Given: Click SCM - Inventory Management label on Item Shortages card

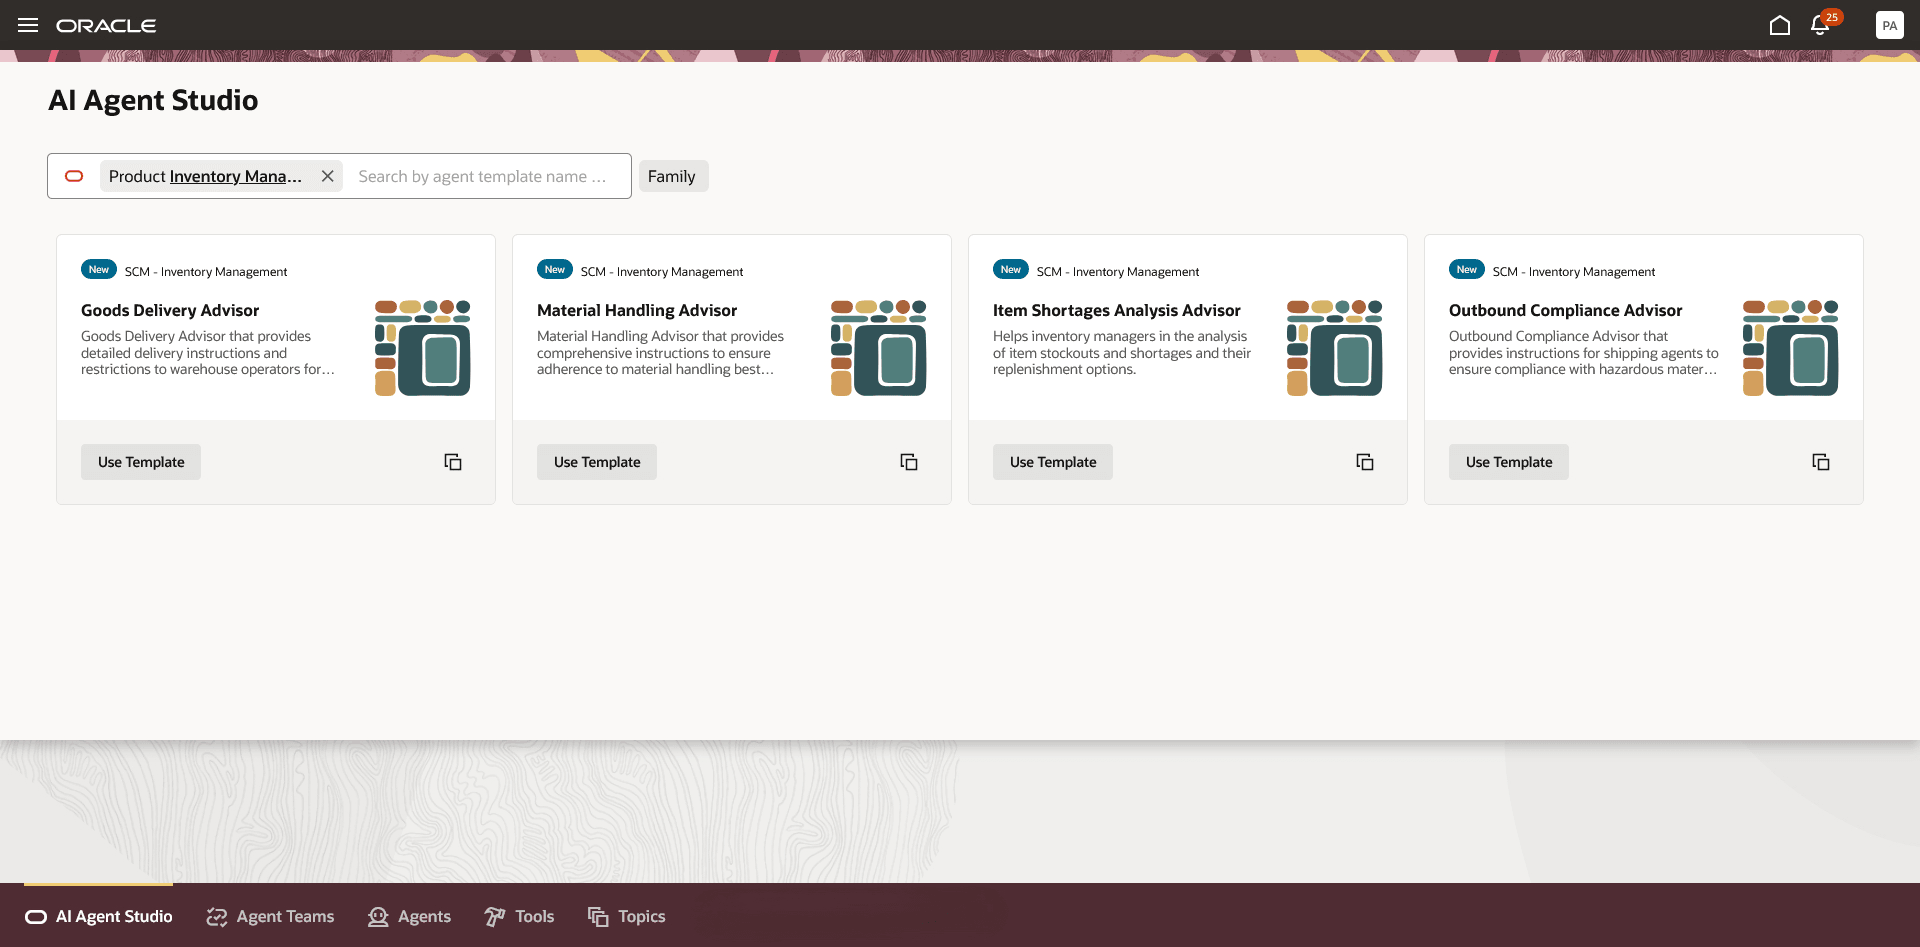Looking at the screenshot, I should pyautogui.click(x=1118, y=272).
